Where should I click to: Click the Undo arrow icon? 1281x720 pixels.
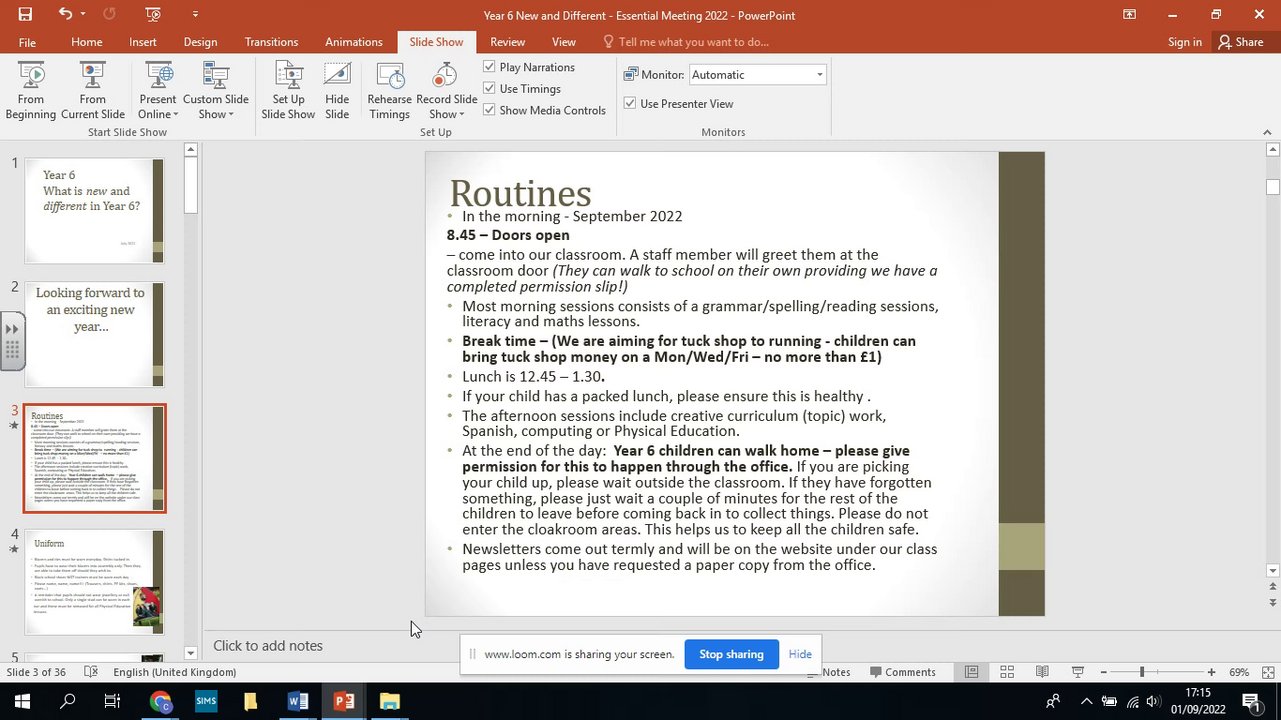tap(66, 14)
